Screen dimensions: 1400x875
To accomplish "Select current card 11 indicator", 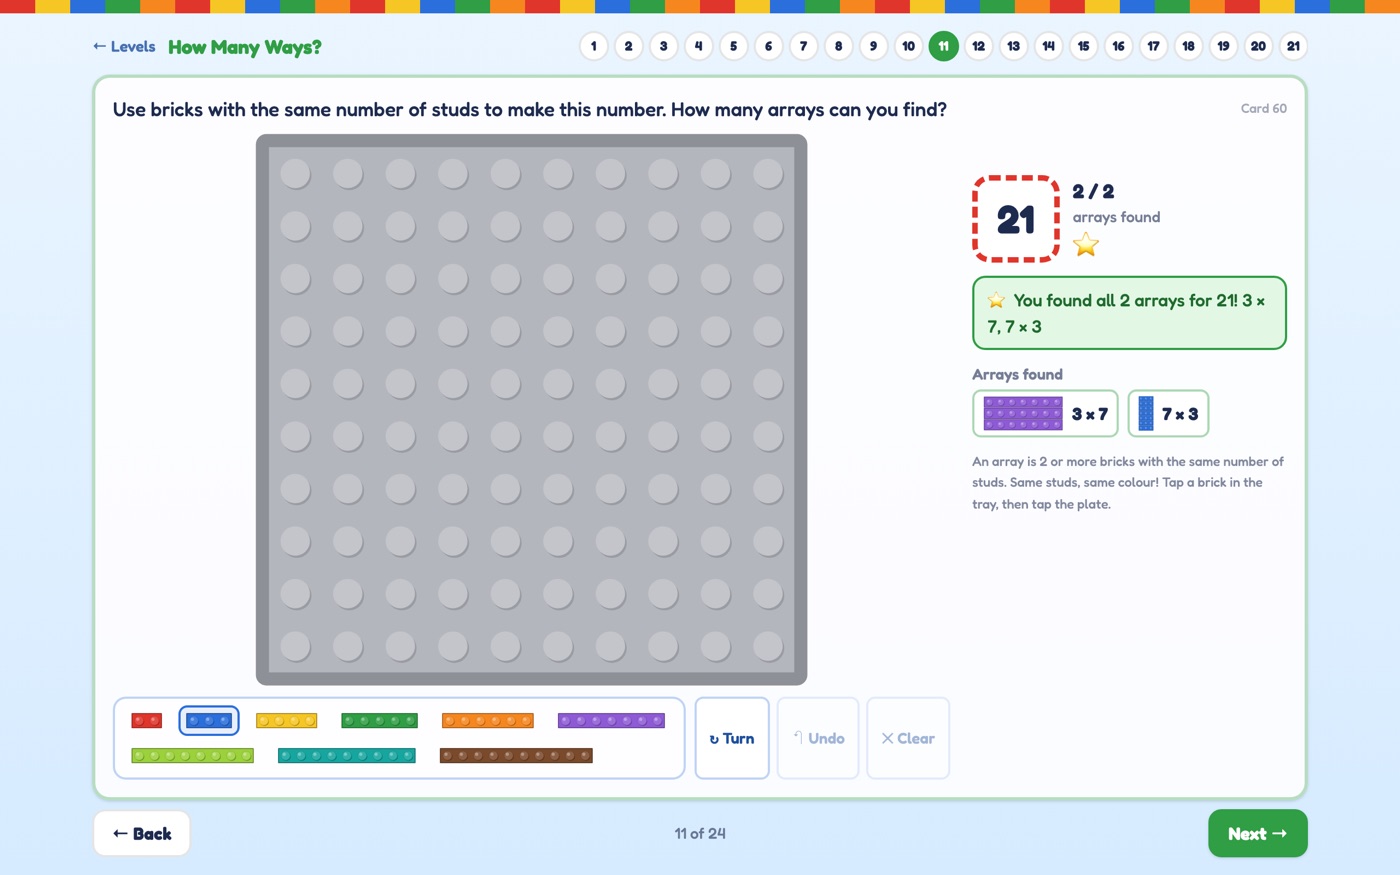I will coord(944,46).
